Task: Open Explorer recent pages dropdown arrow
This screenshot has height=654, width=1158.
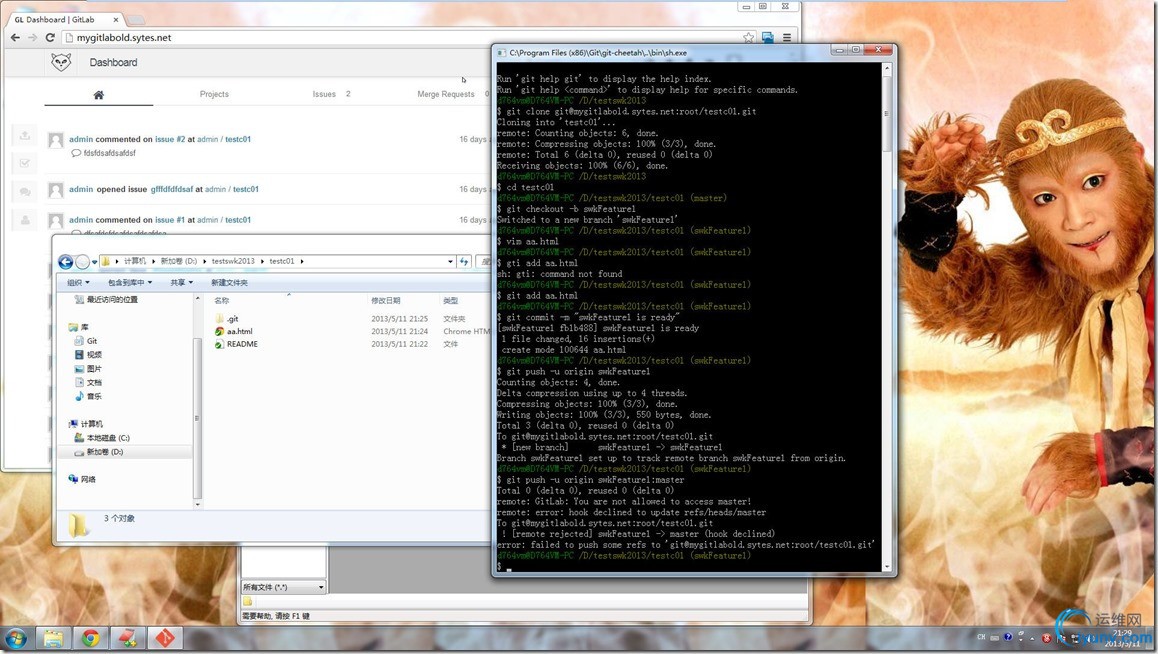Action: (95, 262)
